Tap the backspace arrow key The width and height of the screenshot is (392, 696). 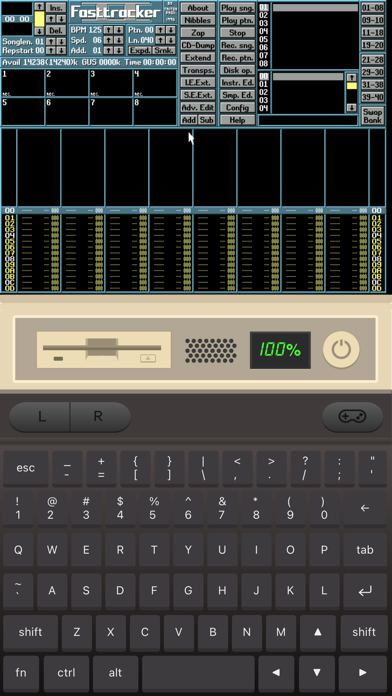pyautogui.click(x=364, y=509)
